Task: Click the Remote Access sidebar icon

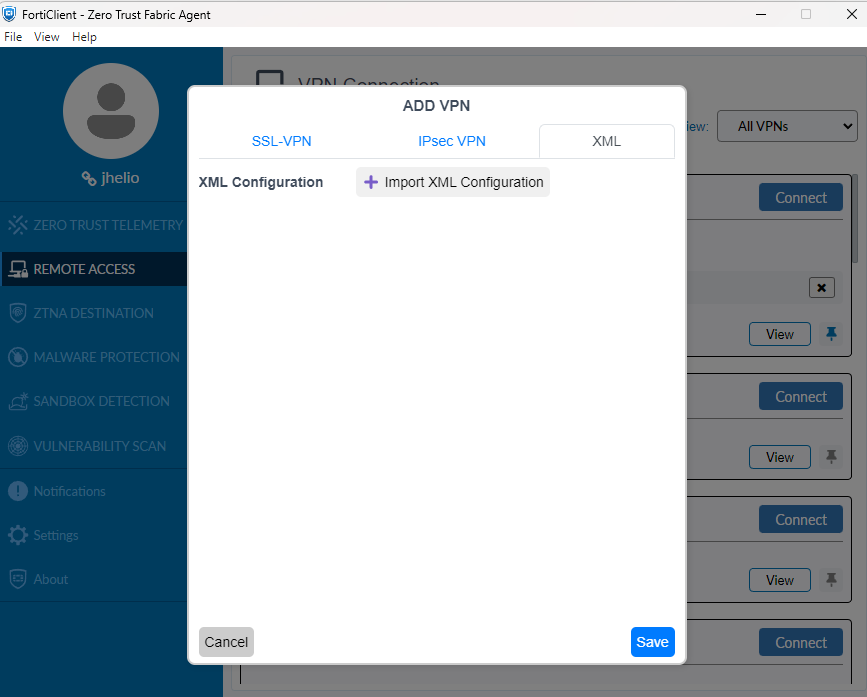Action: [x=18, y=269]
